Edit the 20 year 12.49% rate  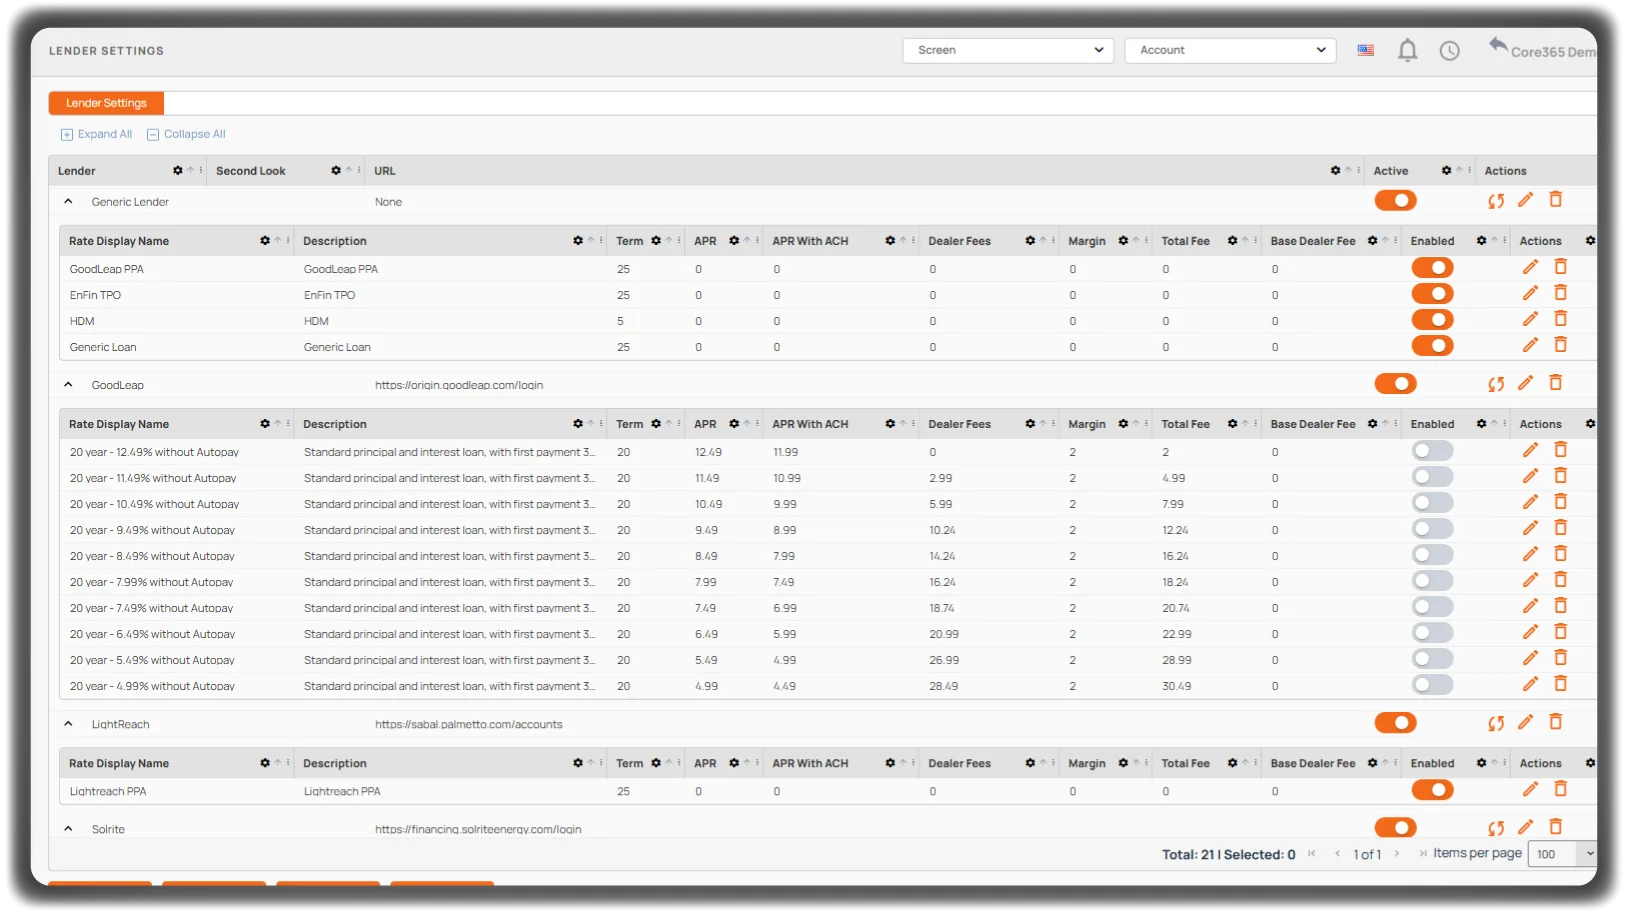tap(1530, 450)
